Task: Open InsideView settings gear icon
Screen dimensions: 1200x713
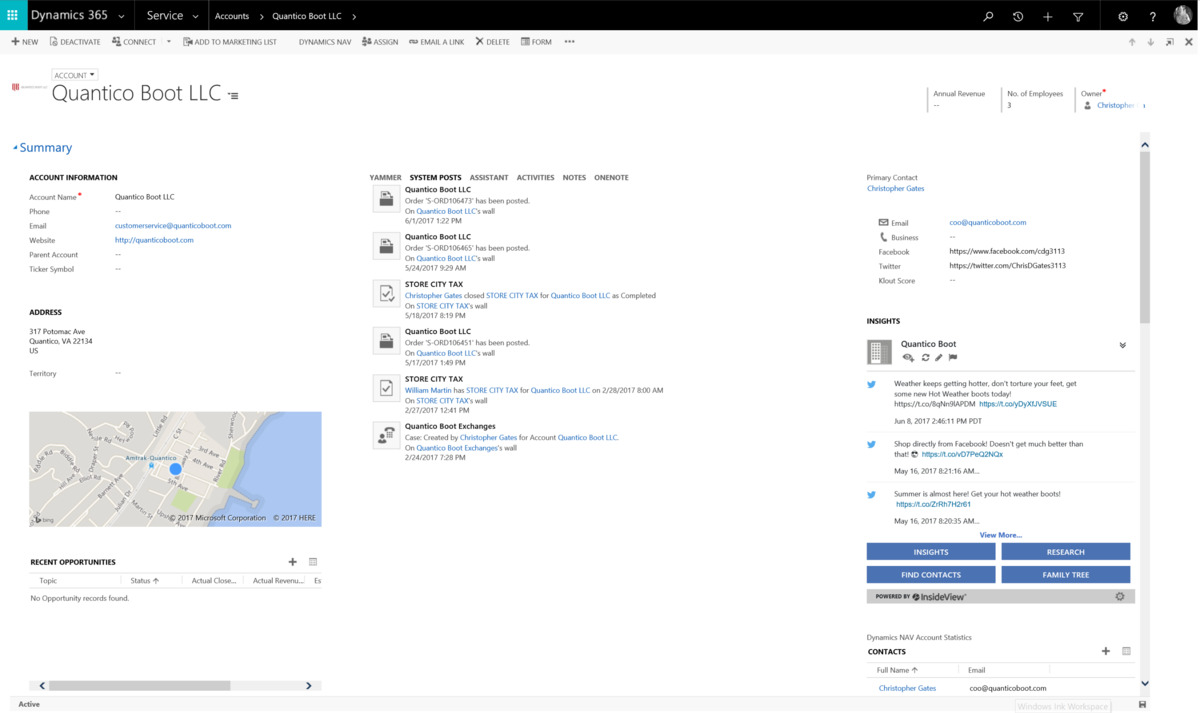Action: [1120, 596]
